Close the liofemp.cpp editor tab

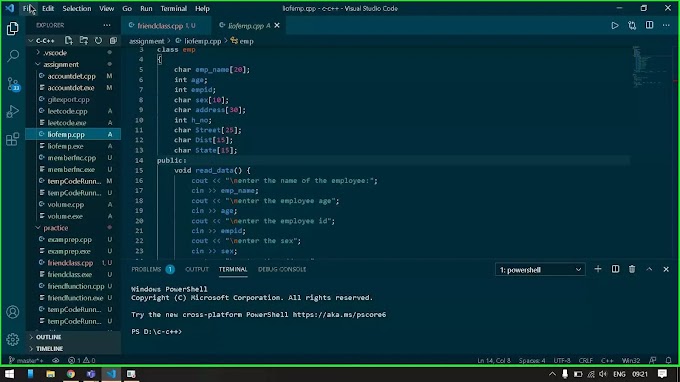(277, 26)
